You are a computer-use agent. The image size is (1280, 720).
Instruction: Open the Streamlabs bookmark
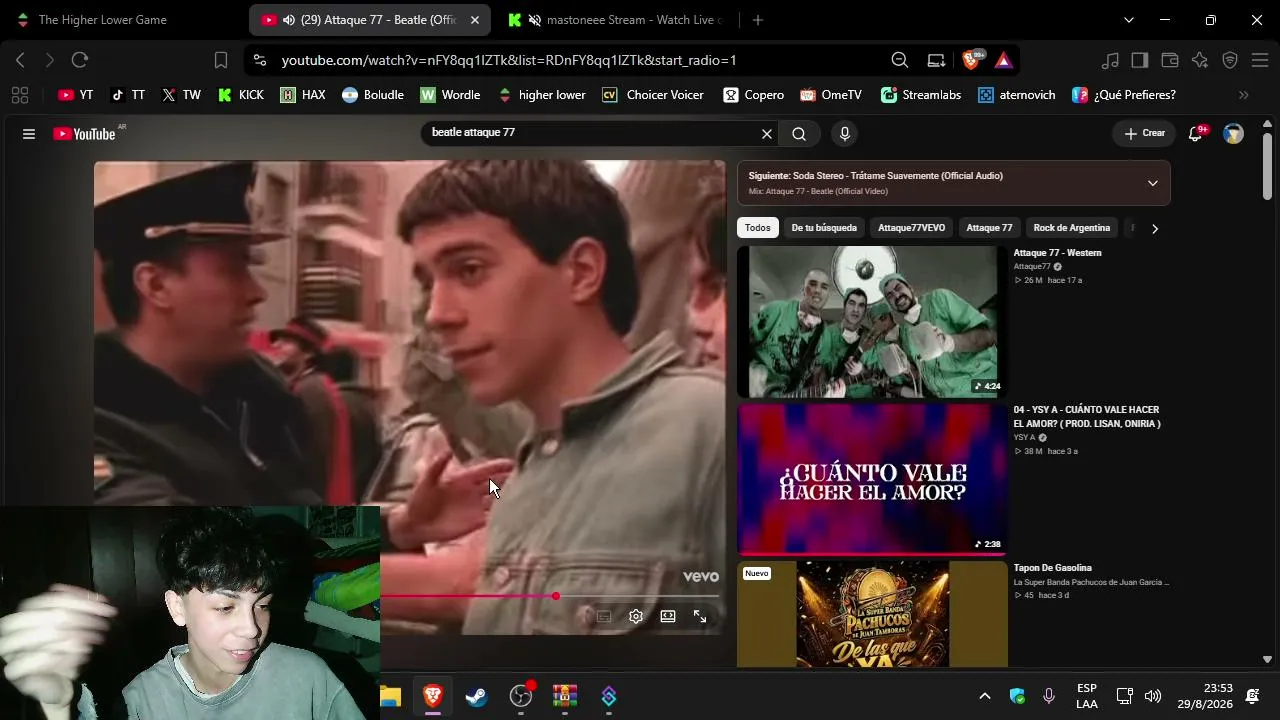pyautogui.click(x=921, y=95)
